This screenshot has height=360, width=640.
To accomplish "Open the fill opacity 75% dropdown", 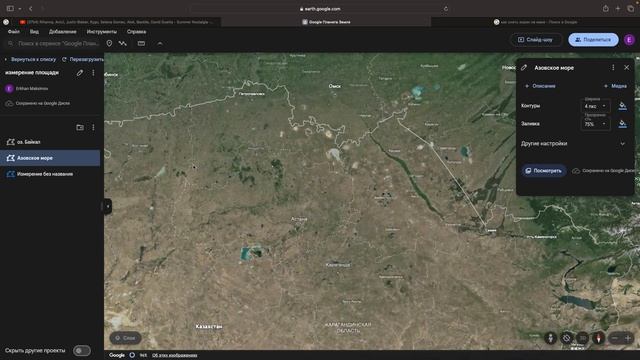I will (595, 124).
